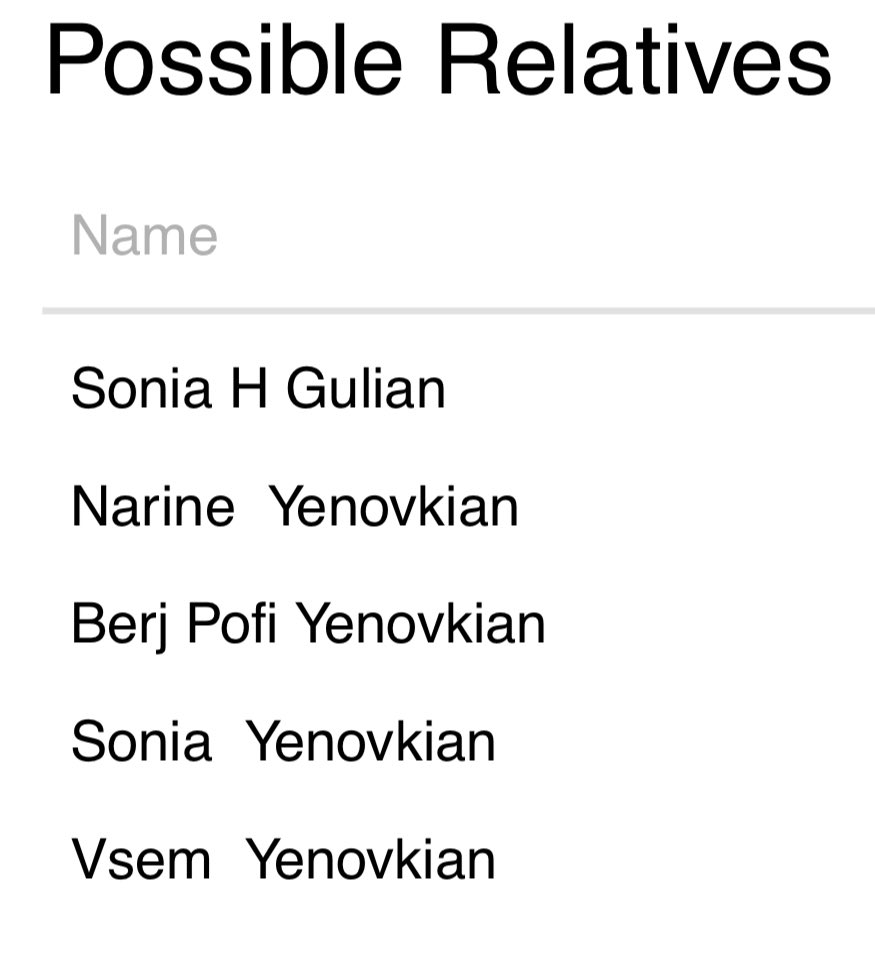The height and width of the screenshot is (975, 875).
Task: Click the first name "Vsem"
Action: tap(141, 860)
